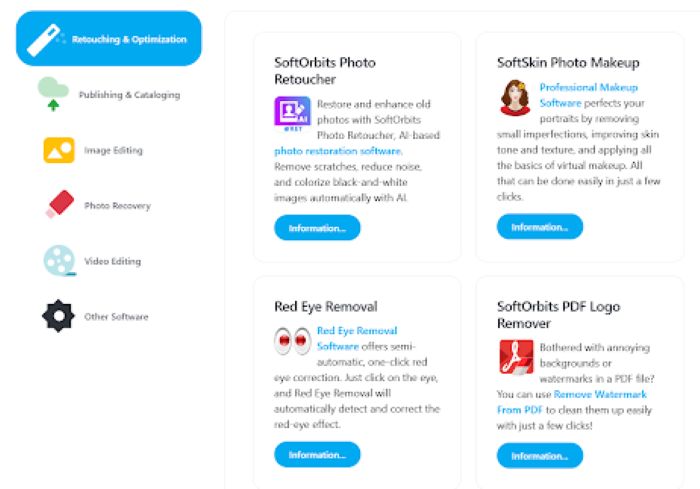Follow the photo restoration software link

[x=338, y=151]
